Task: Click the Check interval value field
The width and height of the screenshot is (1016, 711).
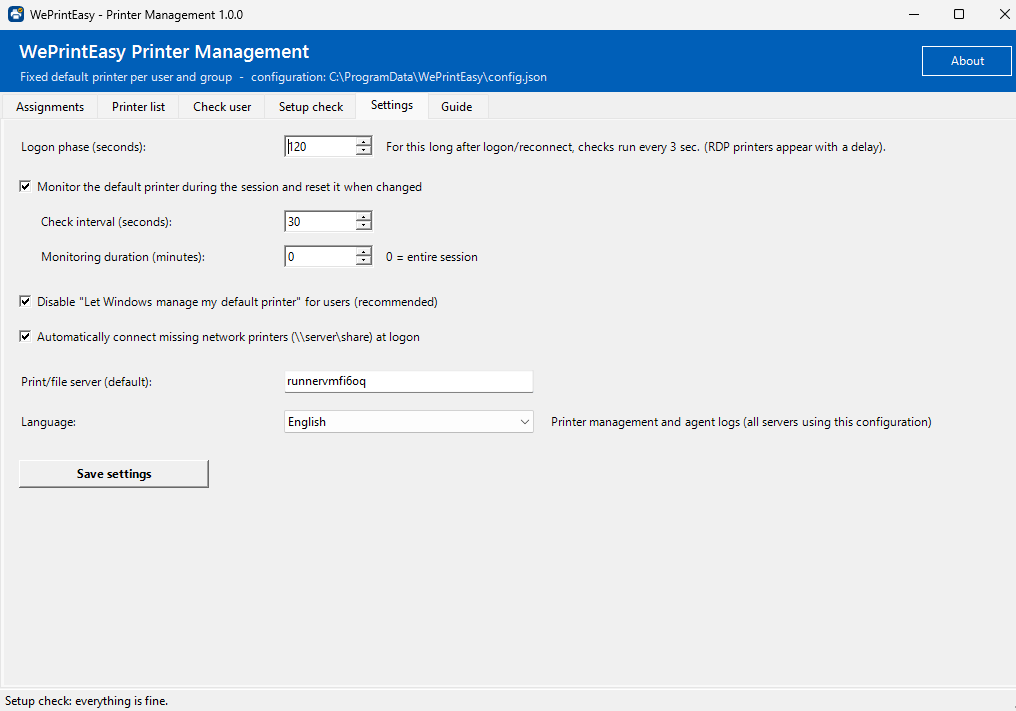Action: coord(321,222)
